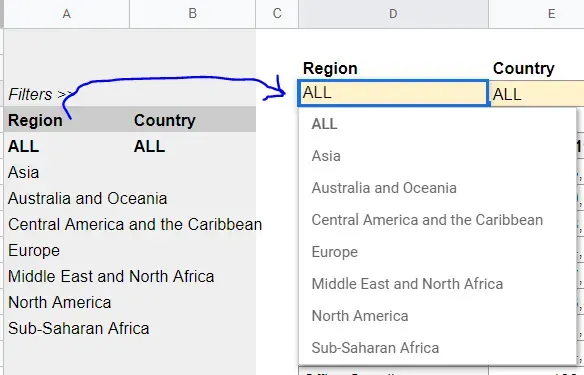Select the bold Region header in column A
This screenshot has width=584, height=375.
(67, 120)
